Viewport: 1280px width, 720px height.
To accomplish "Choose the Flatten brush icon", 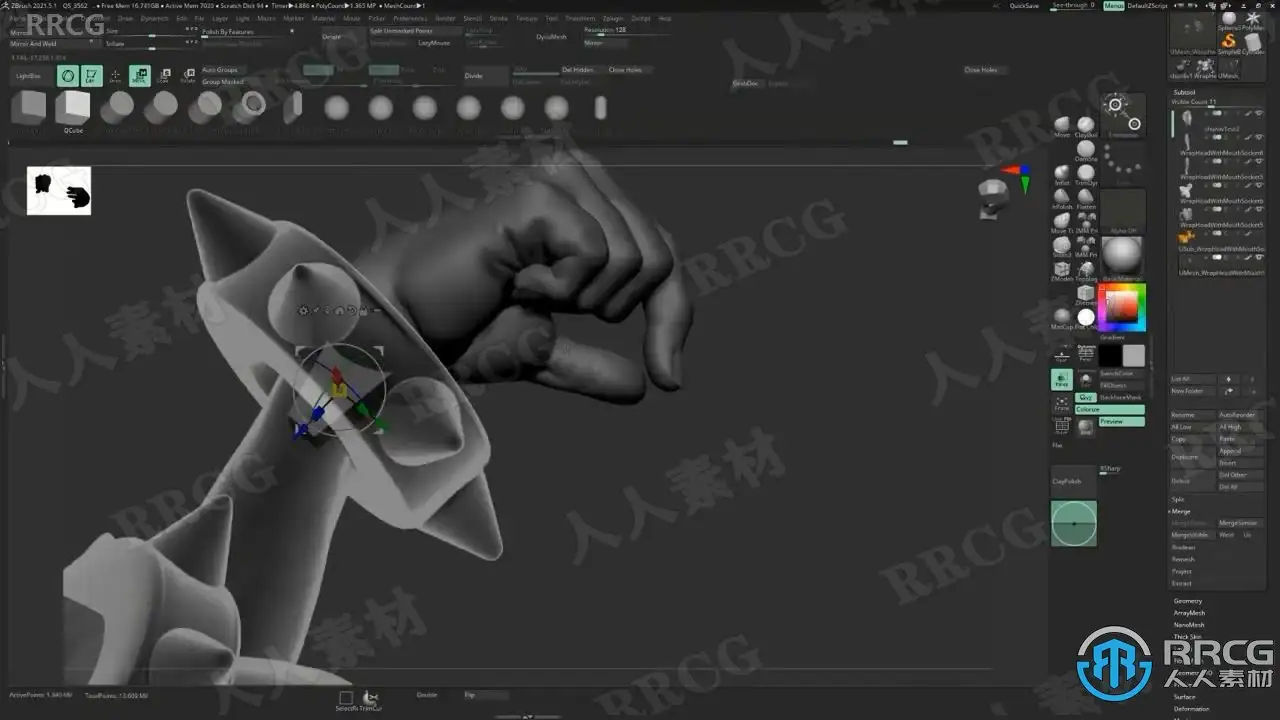I will tap(1086, 199).
